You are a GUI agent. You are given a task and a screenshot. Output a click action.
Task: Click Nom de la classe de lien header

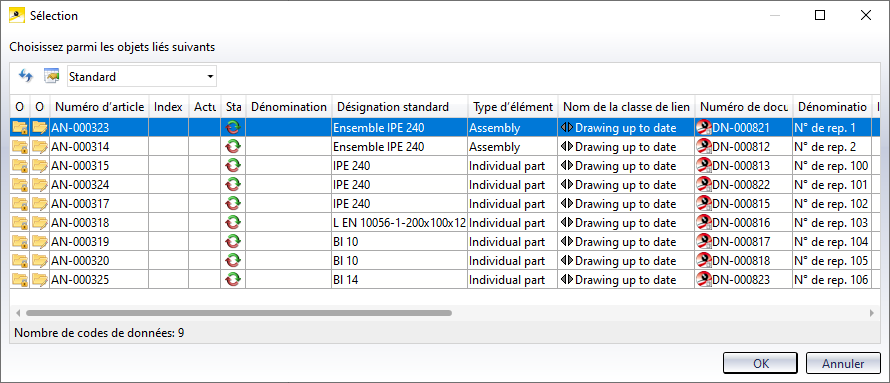[626, 107]
